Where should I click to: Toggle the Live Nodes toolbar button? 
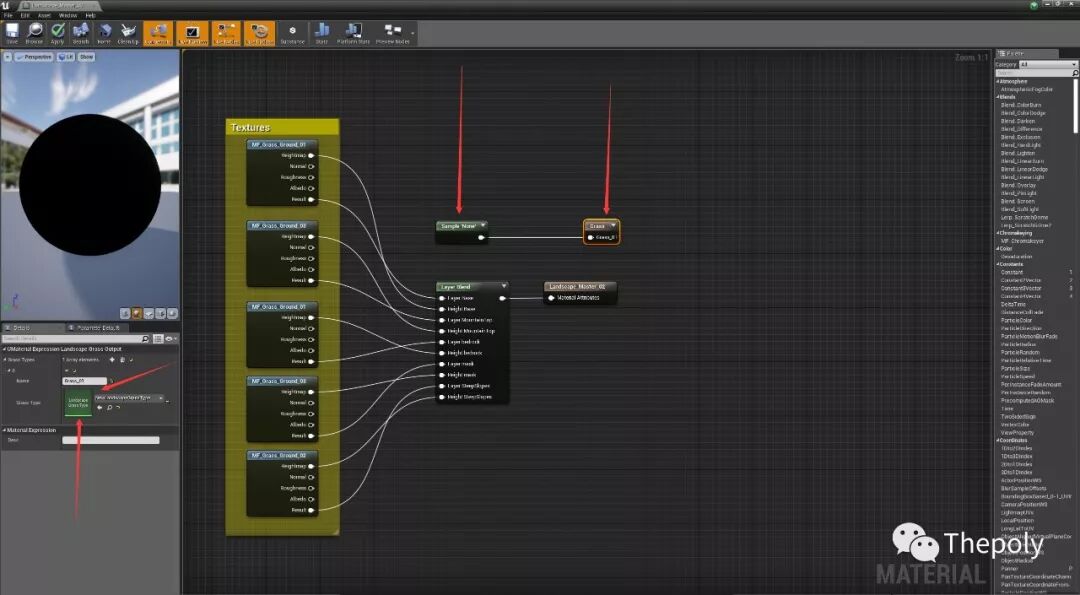pos(226,33)
